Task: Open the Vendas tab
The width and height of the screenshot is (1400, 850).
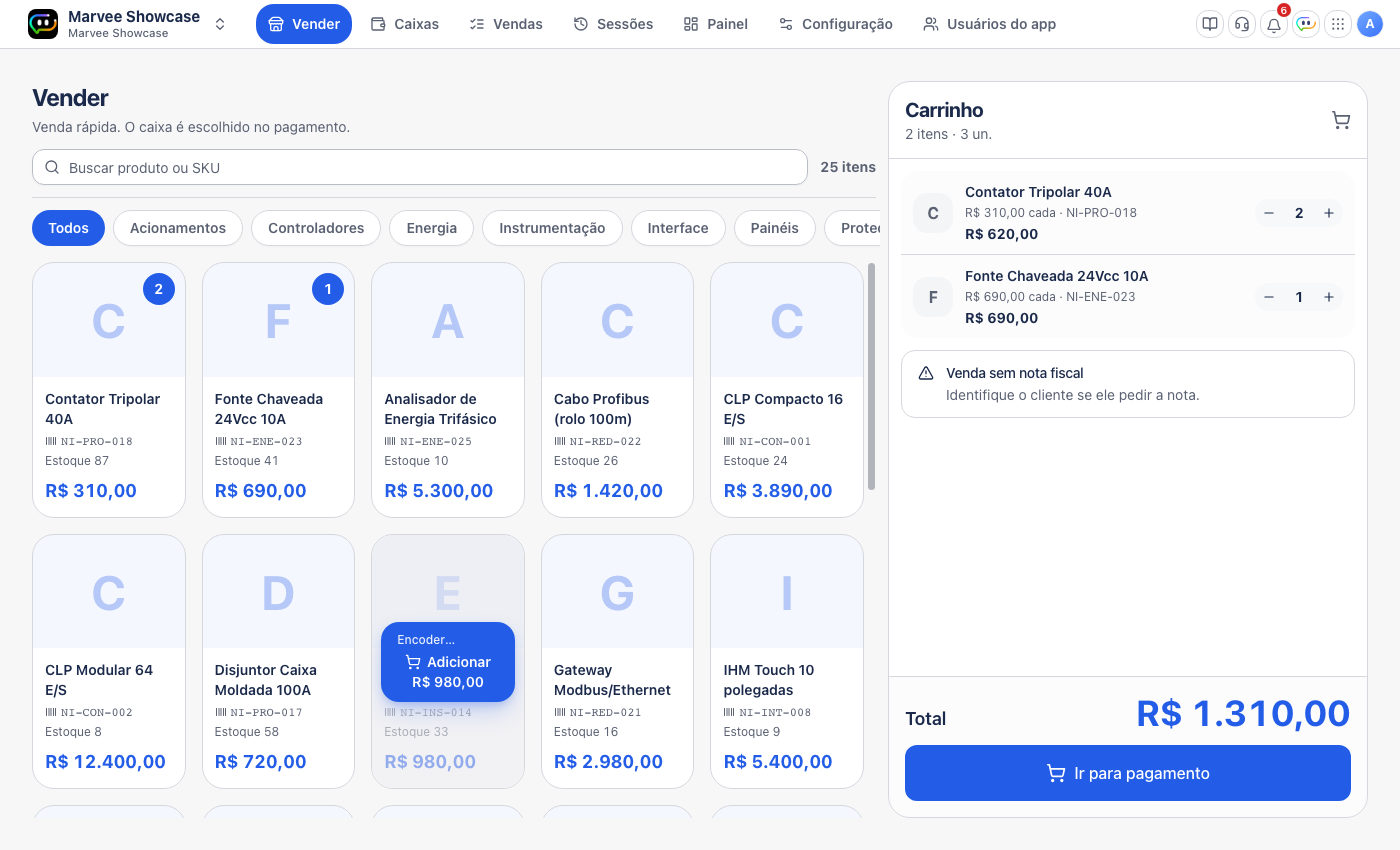Action: click(506, 24)
